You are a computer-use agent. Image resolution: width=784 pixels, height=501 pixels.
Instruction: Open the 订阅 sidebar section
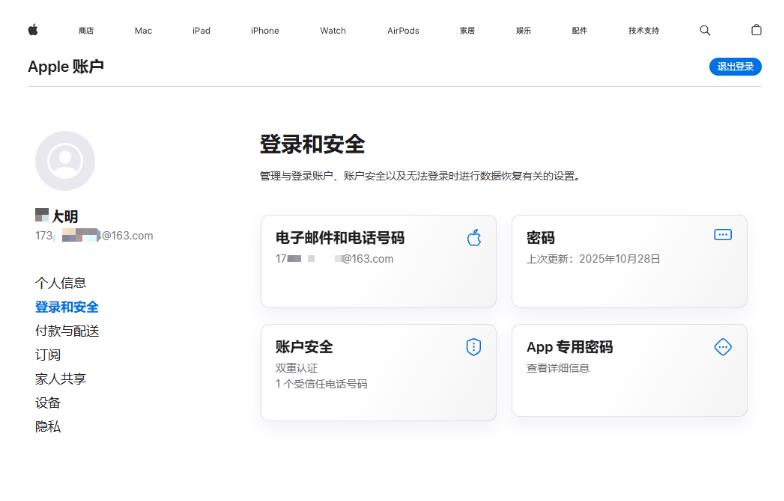pos(48,355)
